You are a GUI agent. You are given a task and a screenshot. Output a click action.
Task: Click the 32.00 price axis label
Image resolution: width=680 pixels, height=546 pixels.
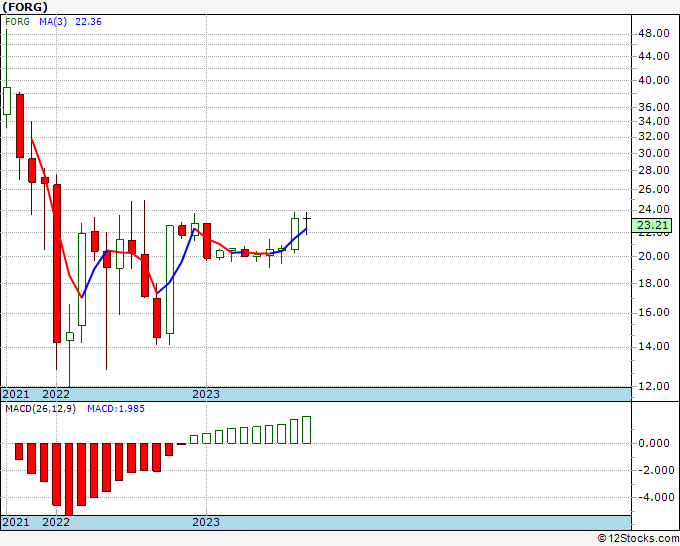click(x=654, y=136)
